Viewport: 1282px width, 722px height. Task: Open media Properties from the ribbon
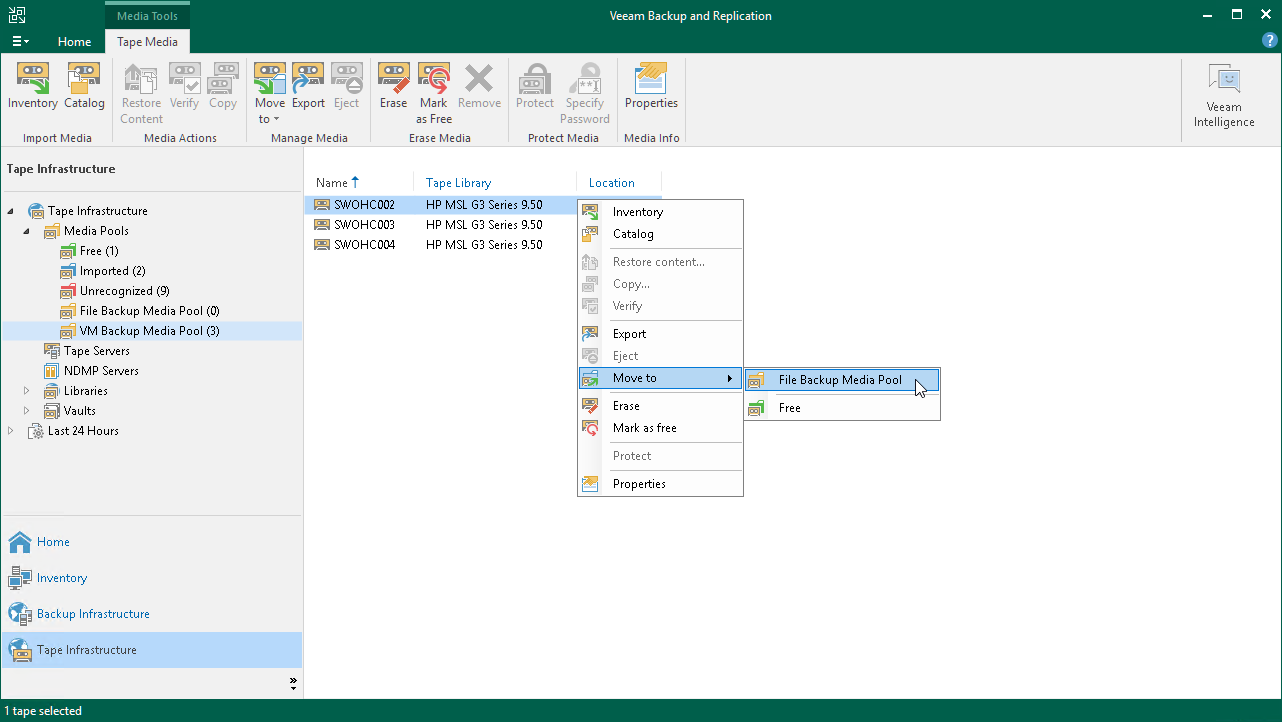click(651, 87)
